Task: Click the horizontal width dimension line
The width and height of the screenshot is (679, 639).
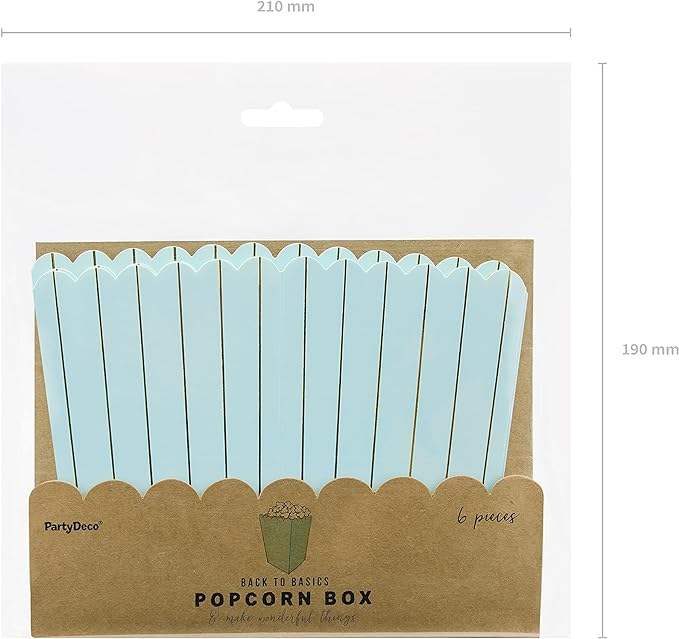Action: (x=286, y=32)
